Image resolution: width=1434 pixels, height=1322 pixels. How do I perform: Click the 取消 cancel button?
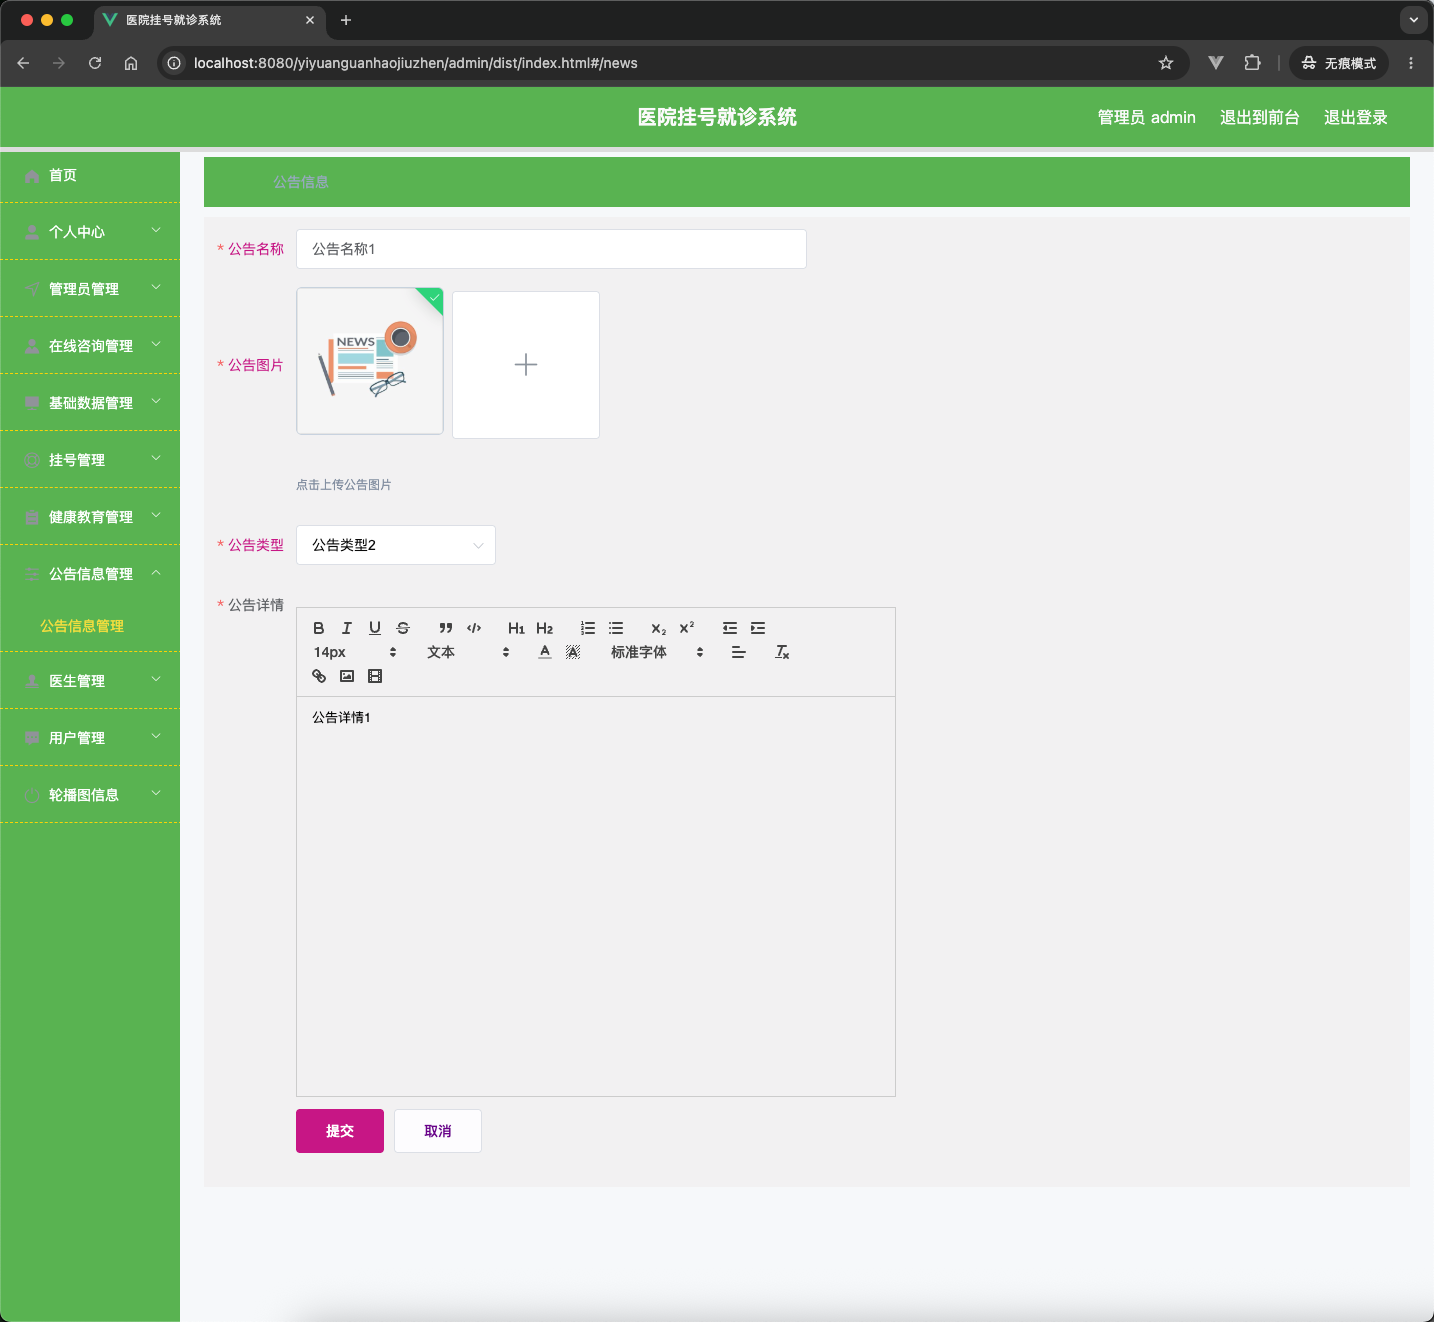438,1131
